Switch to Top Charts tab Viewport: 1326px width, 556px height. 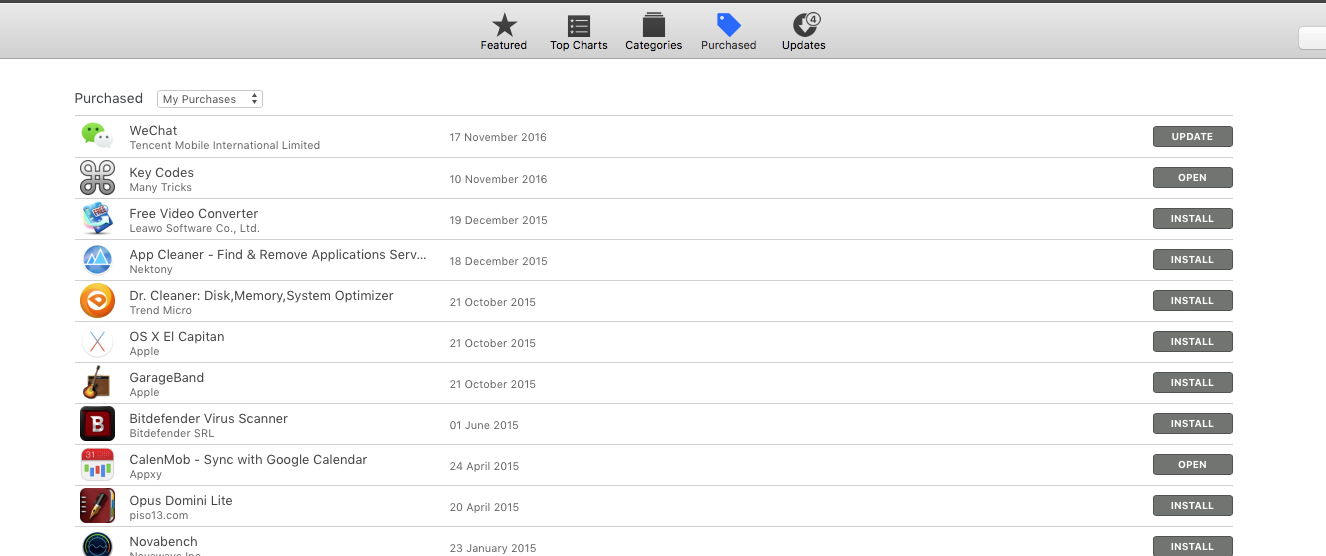579,32
